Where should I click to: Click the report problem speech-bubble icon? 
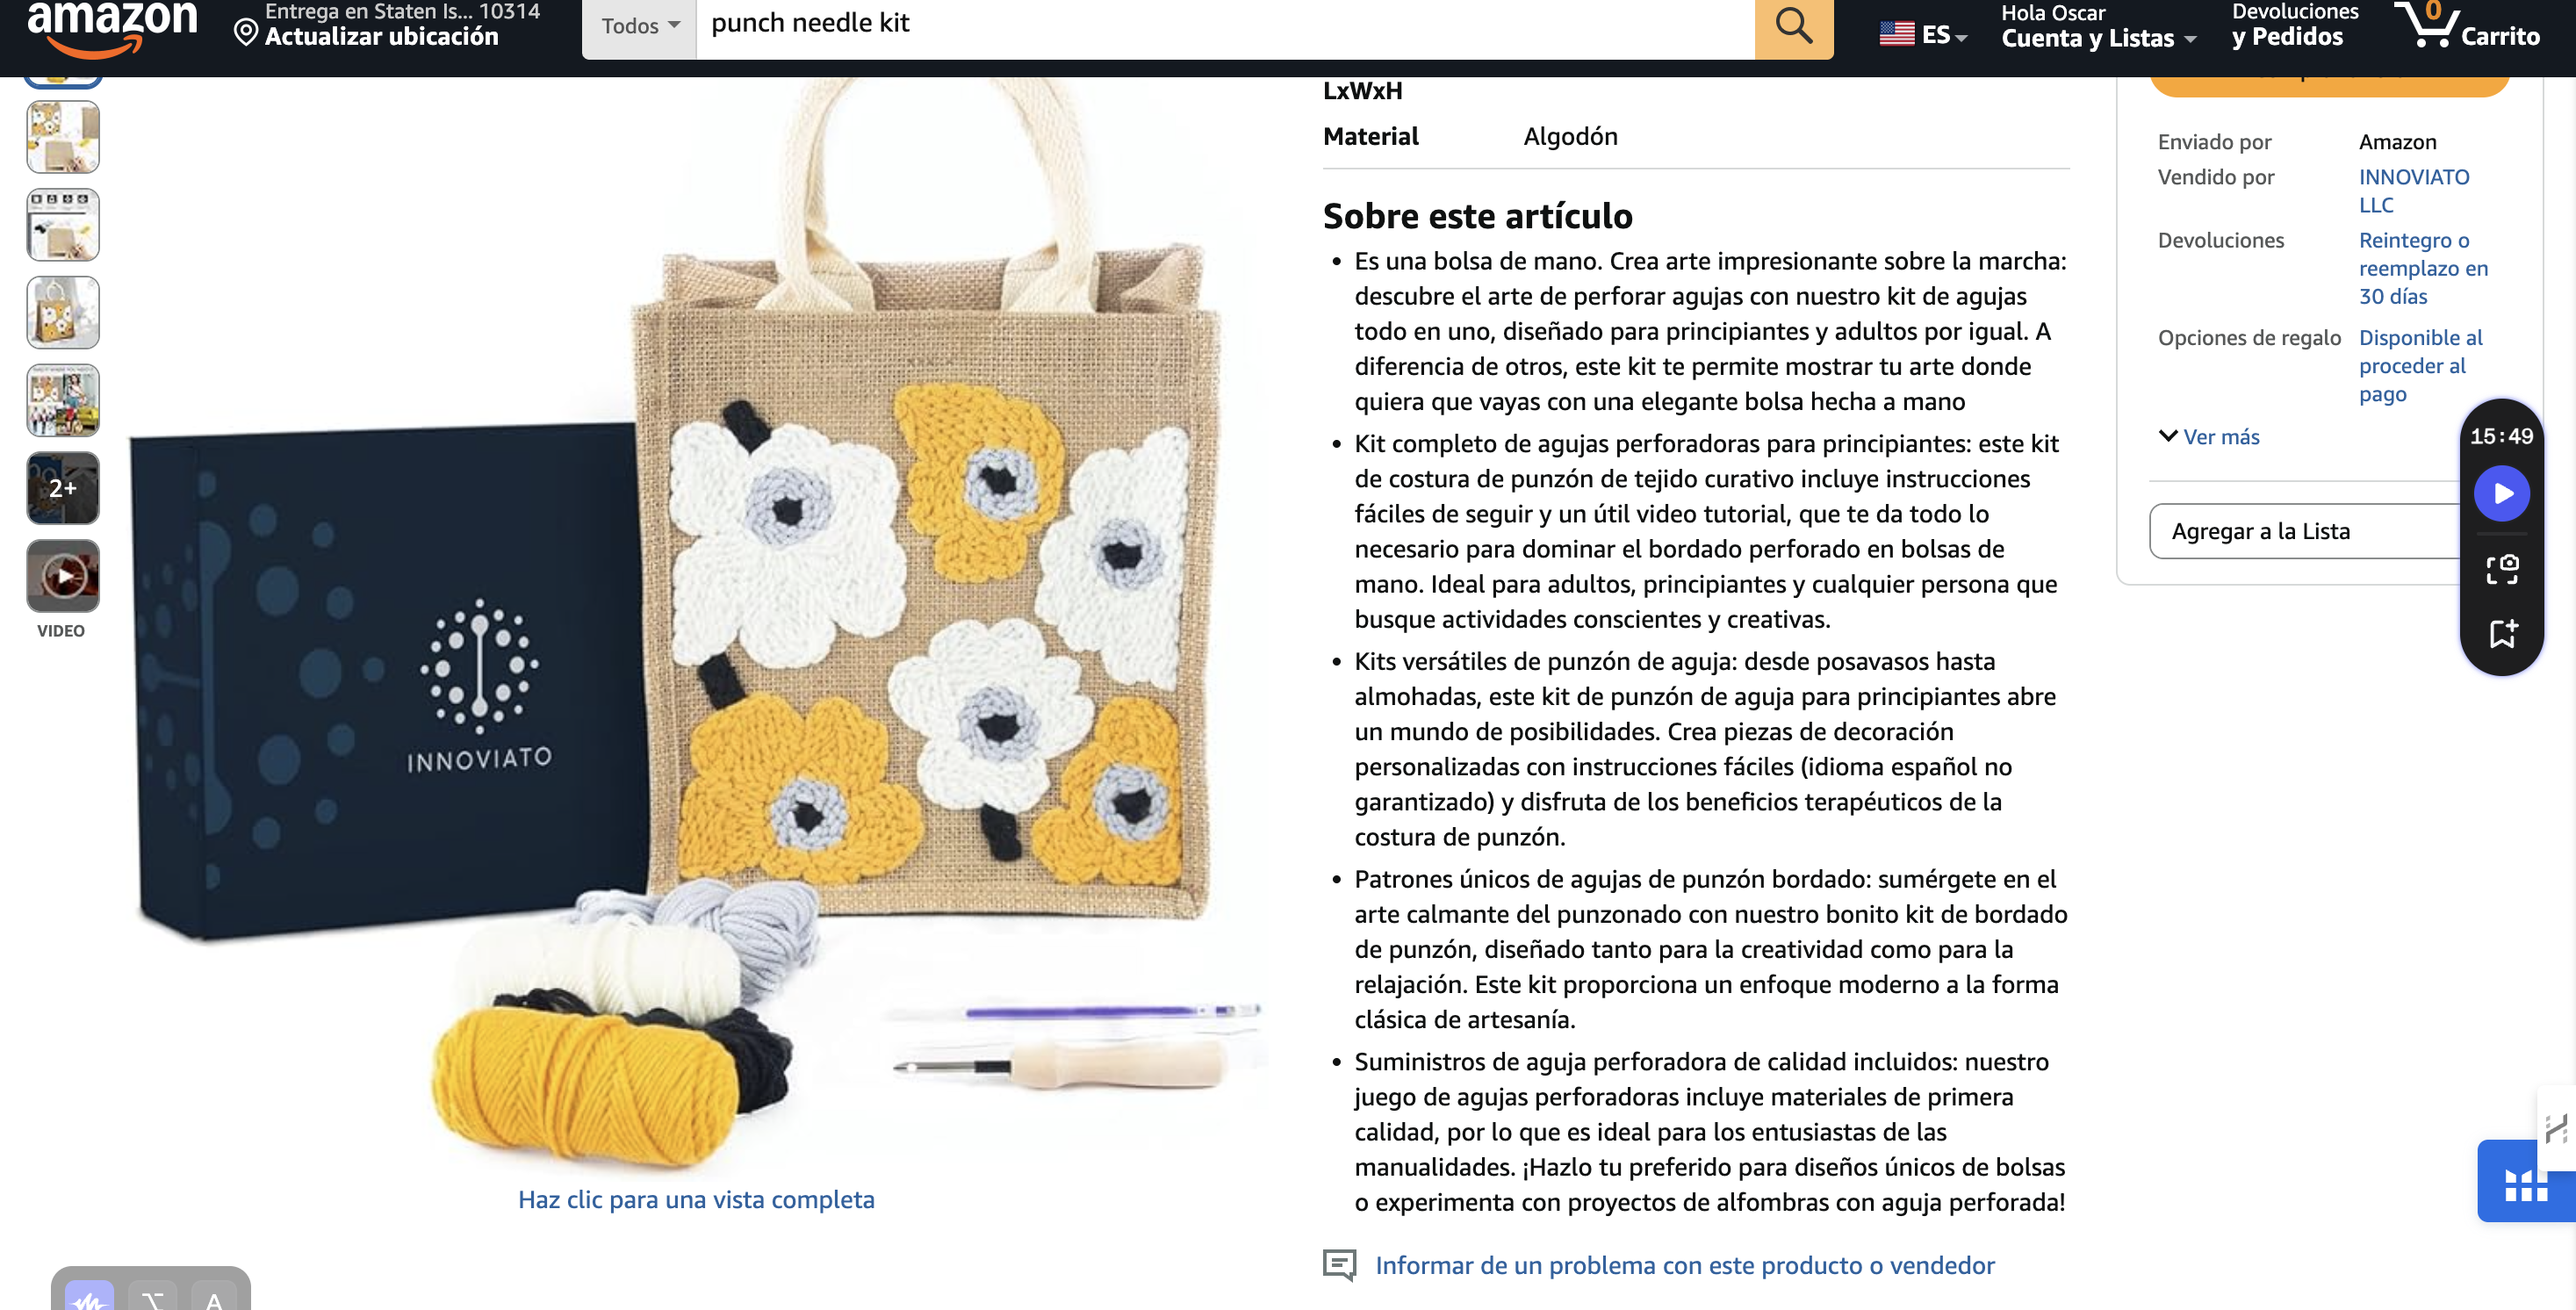point(1340,1265)
